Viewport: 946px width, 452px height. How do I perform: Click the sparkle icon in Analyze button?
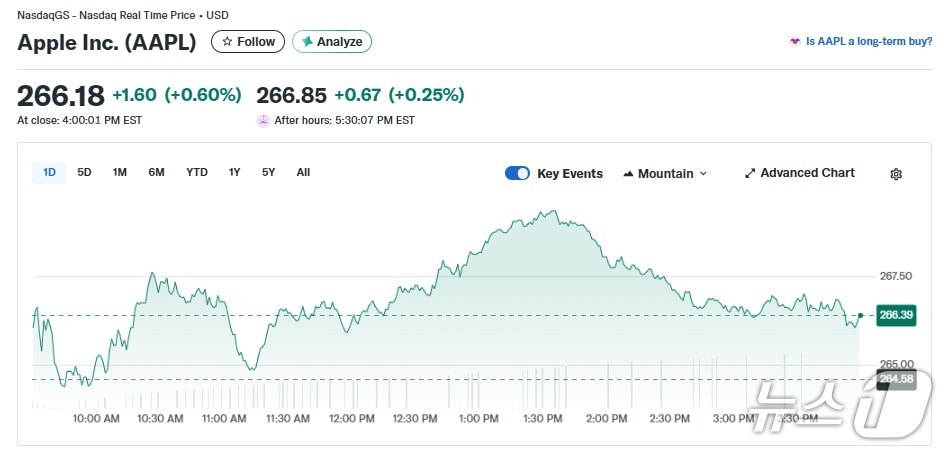click(x=307, y=42)
